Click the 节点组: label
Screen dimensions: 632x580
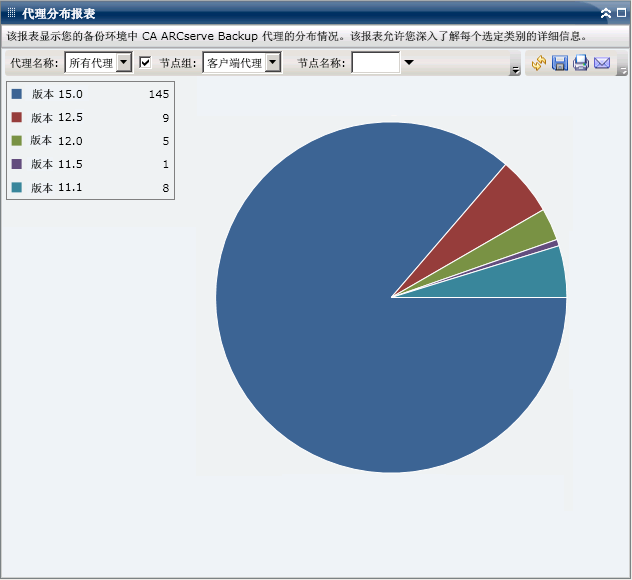pos(178,63)
